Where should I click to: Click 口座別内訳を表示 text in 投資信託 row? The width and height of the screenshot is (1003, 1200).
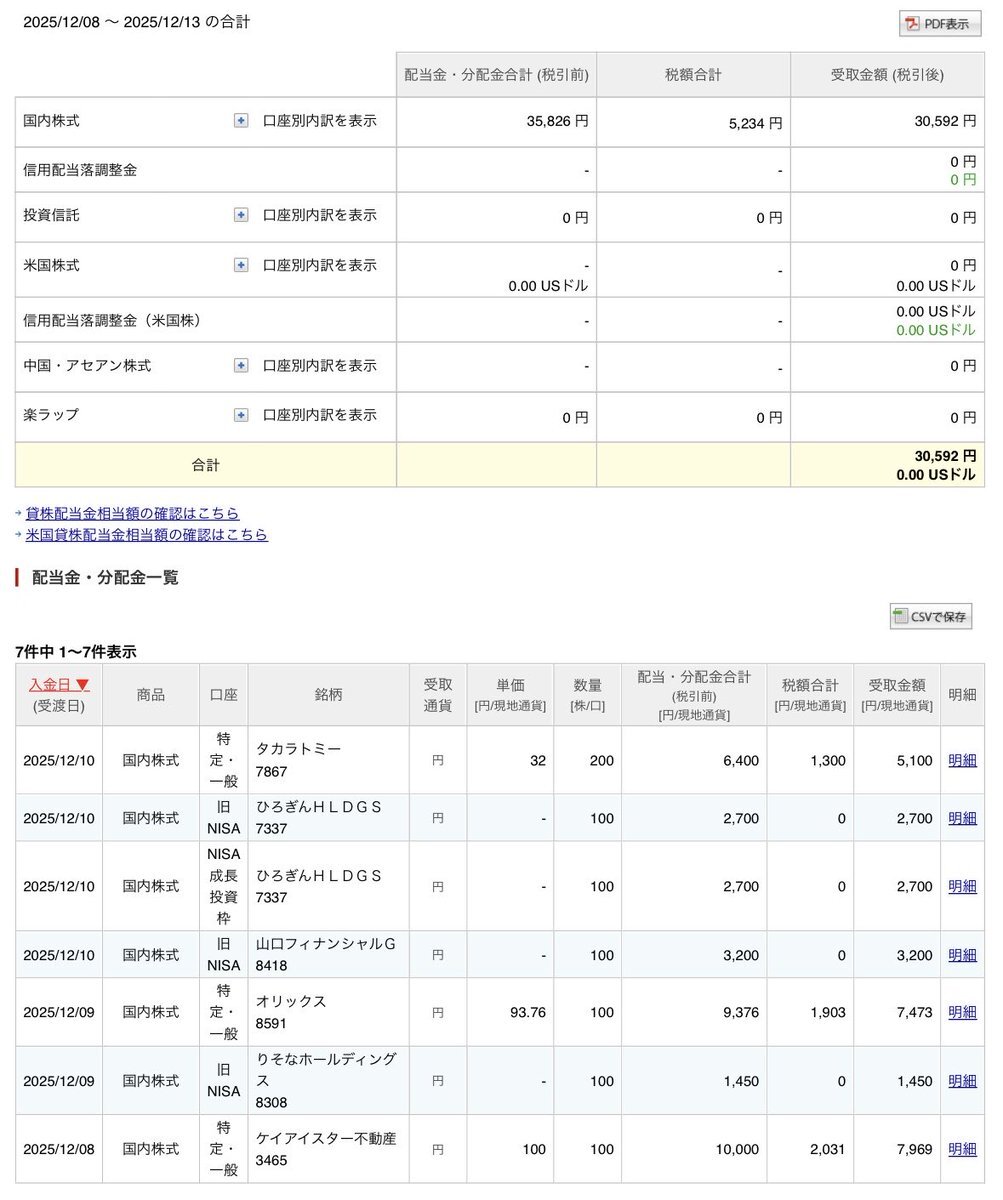(320, 215)
